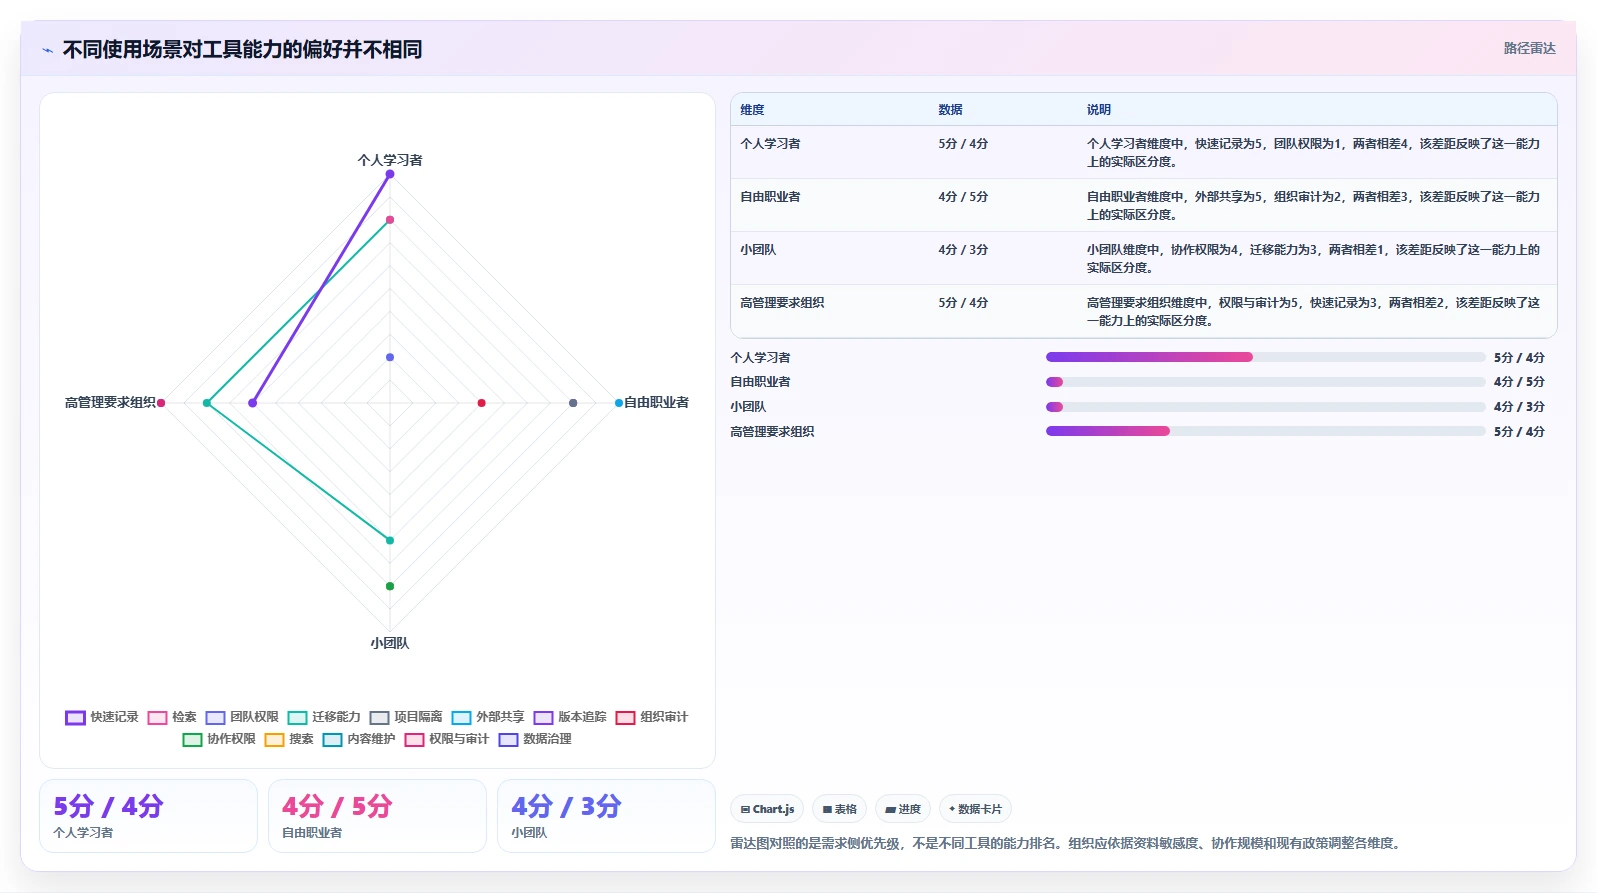
Task: Click the footnote starting 雷达图对照的是需求侧优先级
Action: [x=1066, y=844]
